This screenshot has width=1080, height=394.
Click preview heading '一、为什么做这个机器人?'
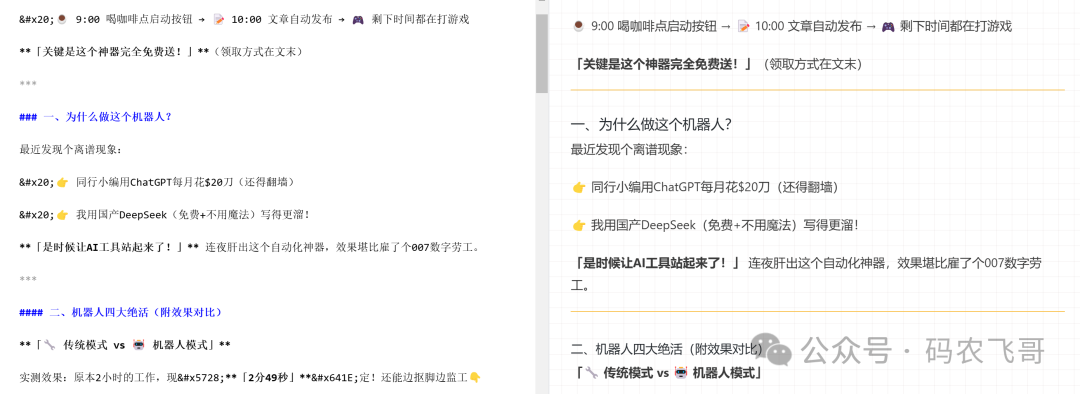651,125
